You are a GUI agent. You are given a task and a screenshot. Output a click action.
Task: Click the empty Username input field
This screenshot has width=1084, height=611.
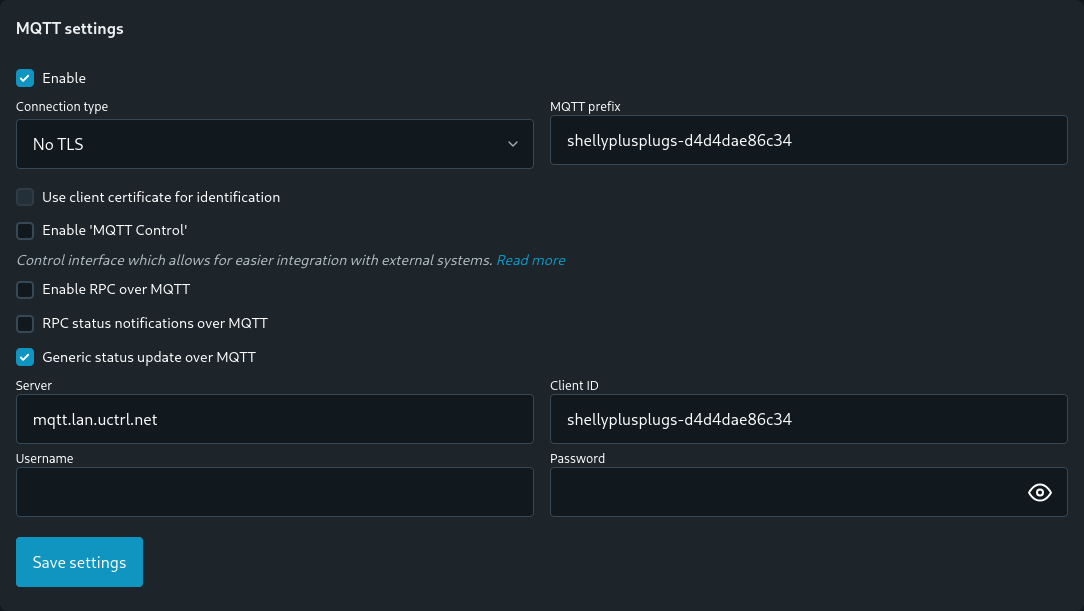(x=274, y=492)
